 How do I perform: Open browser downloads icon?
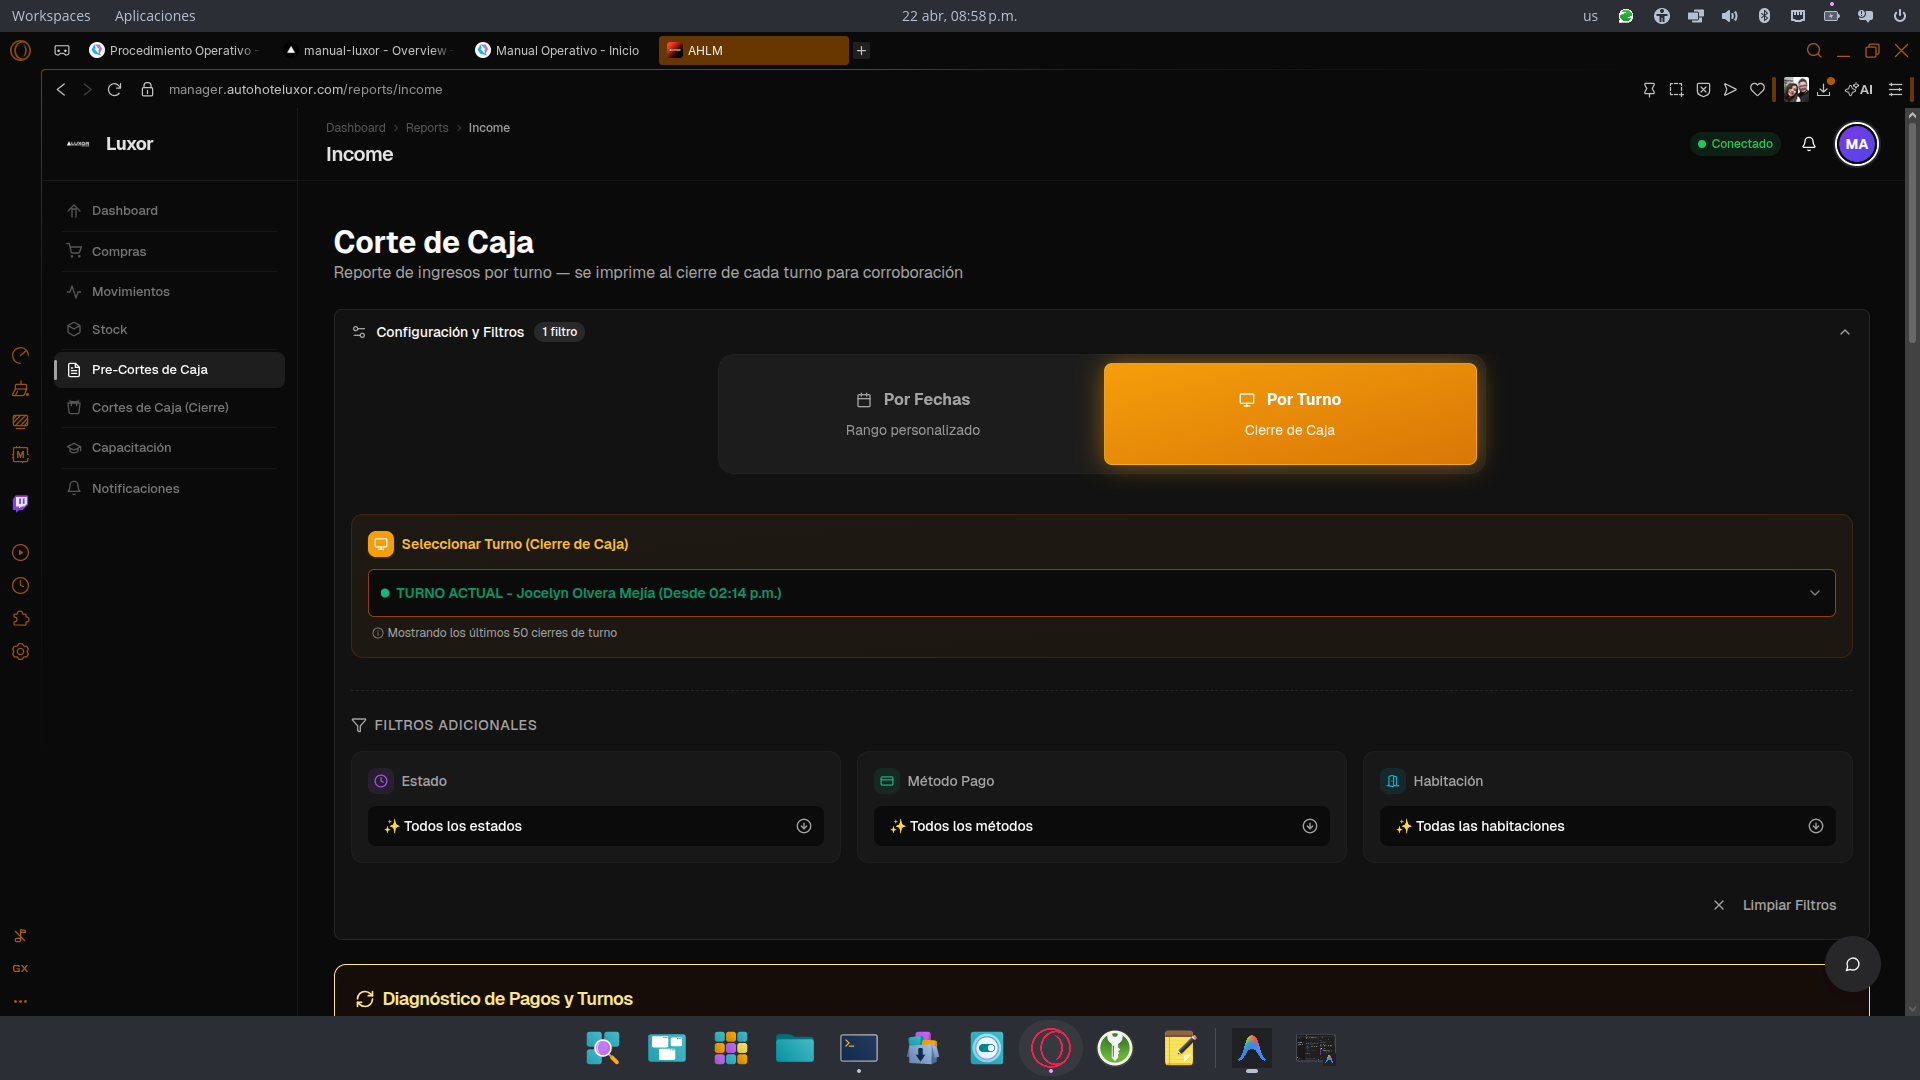point(1824,89)
